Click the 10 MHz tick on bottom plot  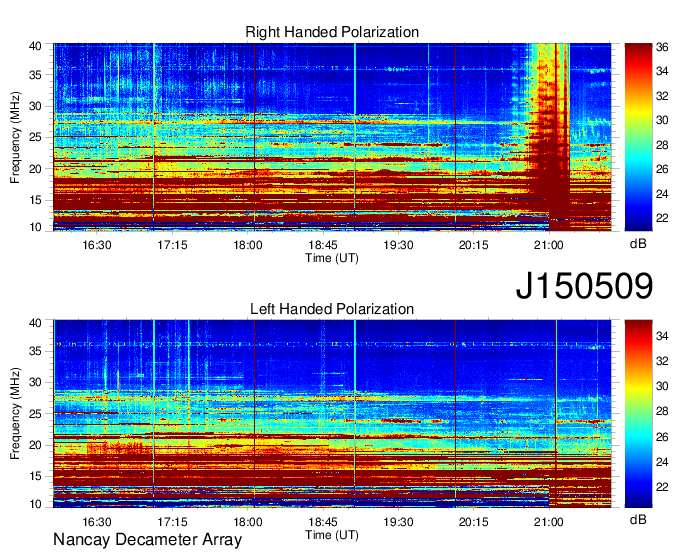(35, 504)
